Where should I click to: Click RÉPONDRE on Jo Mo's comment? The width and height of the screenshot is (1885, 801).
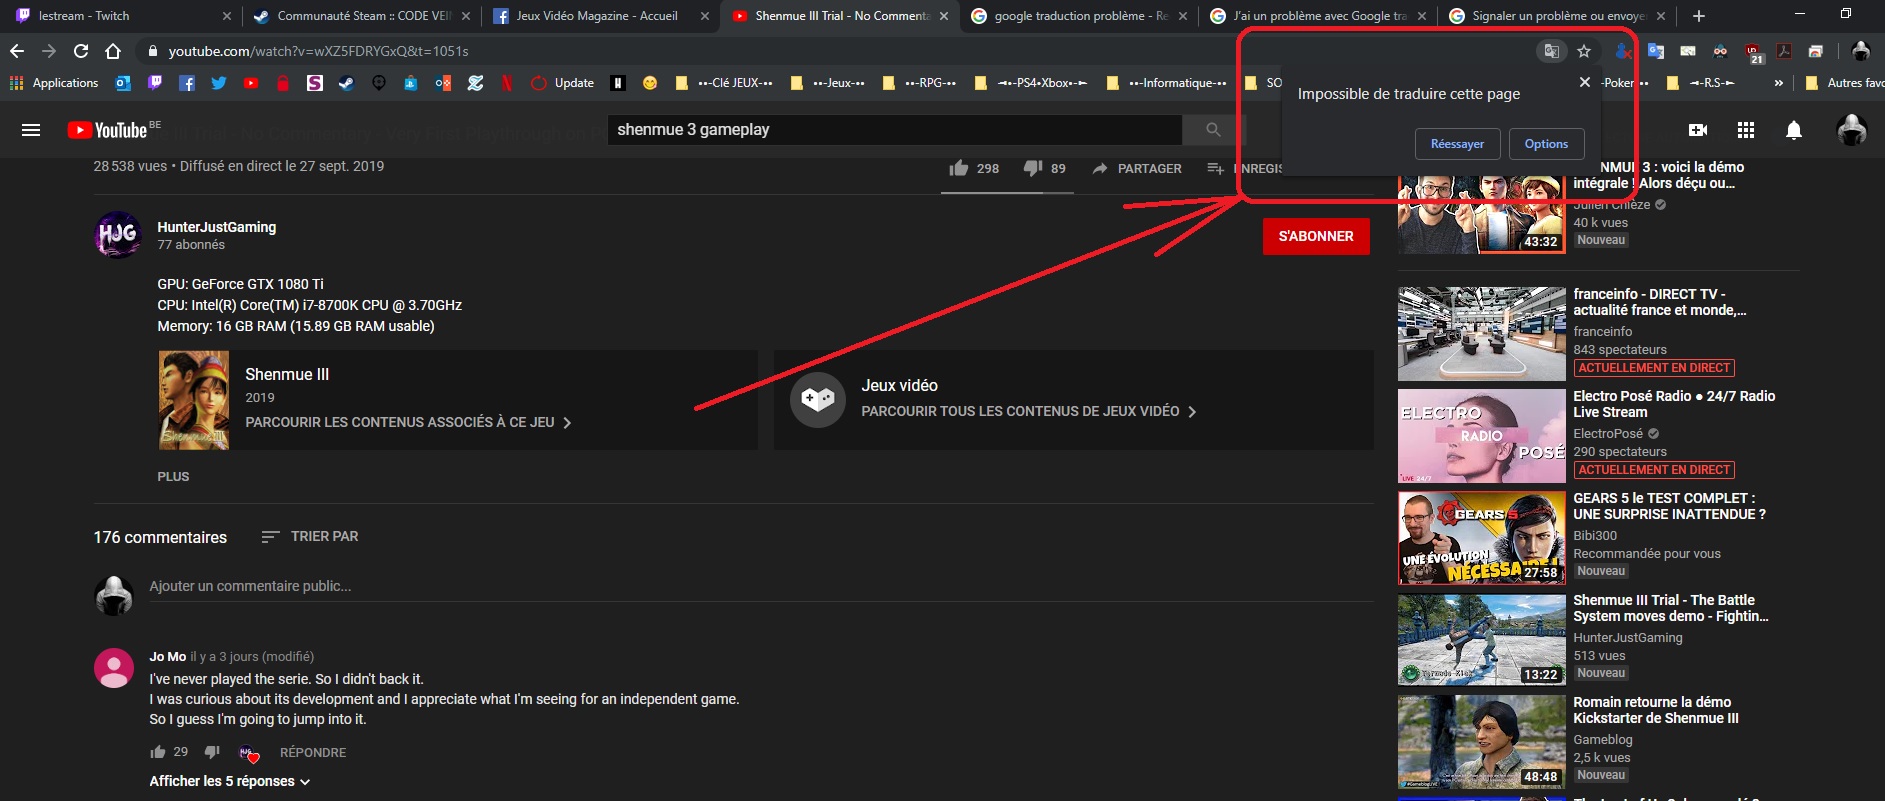313,753
